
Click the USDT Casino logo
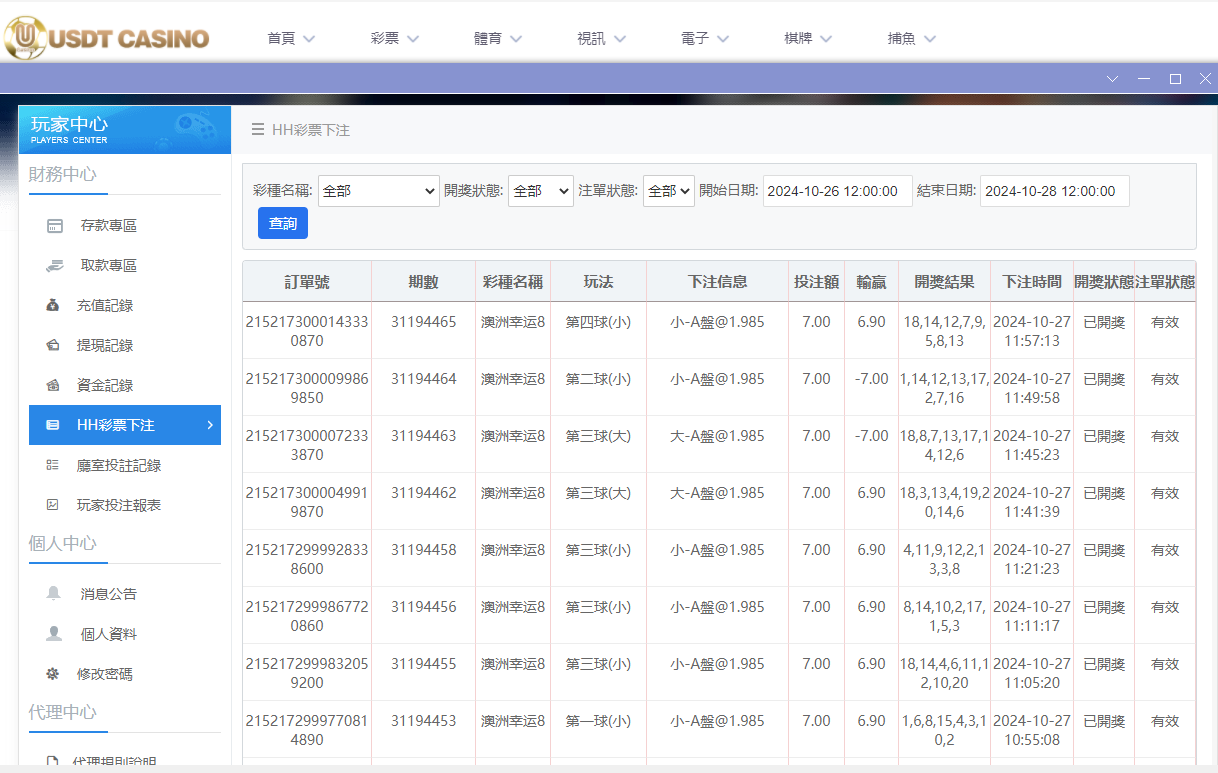(x=107, y=37)
